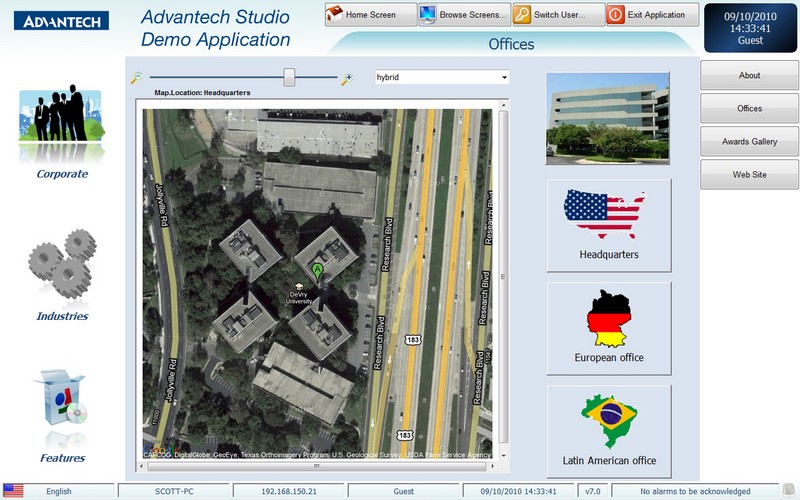The image size is (800, 500).
Task: Click the Industries label
Action: [x=62, y=316]
